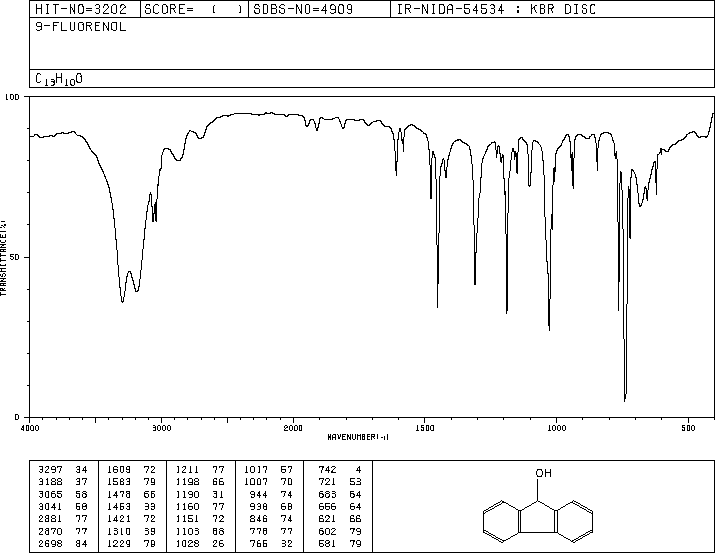Click the 9-fluorenol structure drawing
The image size is (715, 553).
pyautogui.click(x=538, y=507)
